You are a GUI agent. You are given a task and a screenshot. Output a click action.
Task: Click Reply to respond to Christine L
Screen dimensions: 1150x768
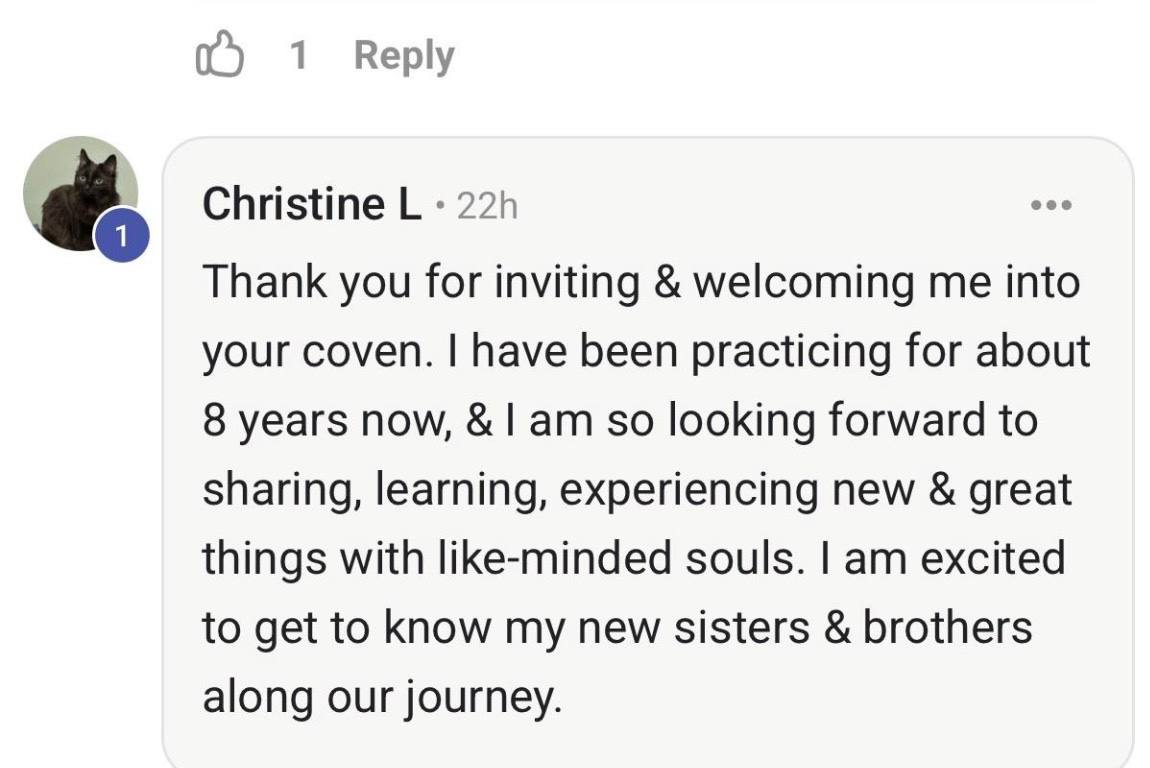pos(405,55)
